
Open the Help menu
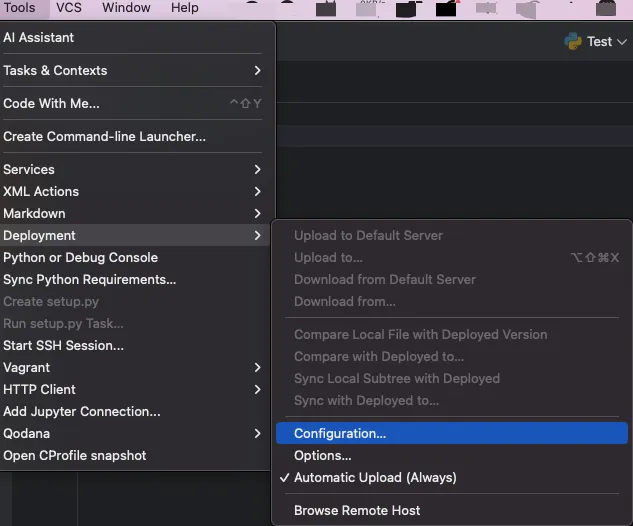click(184, 8)
